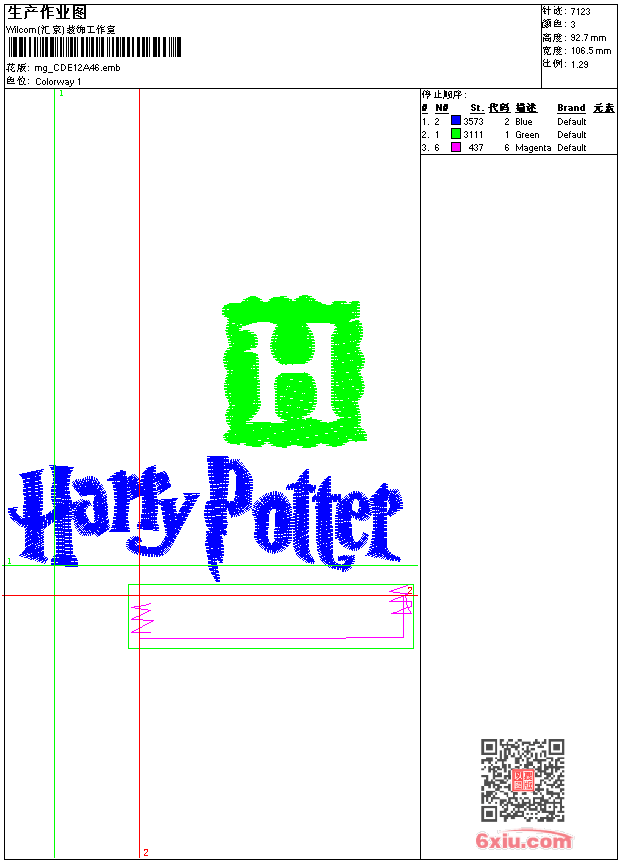
Task: Click Default brand in the Blue row
Action: 572,121
